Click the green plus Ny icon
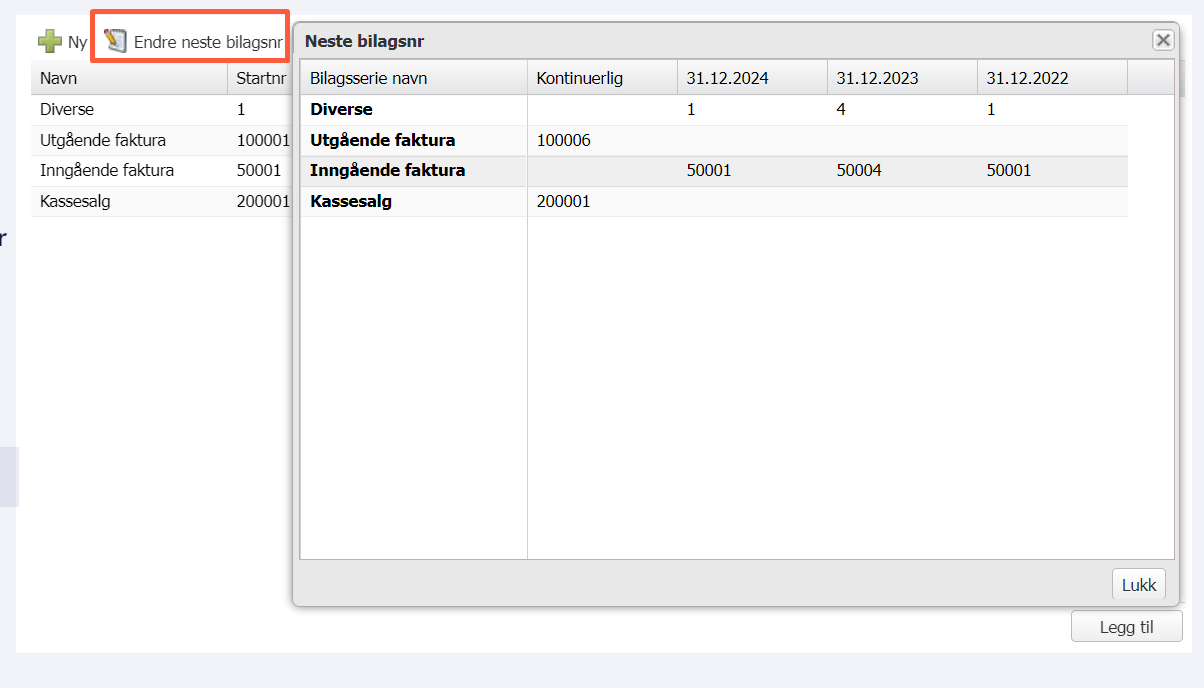This screenshot has width=1204, height=688. click(50, 42)
